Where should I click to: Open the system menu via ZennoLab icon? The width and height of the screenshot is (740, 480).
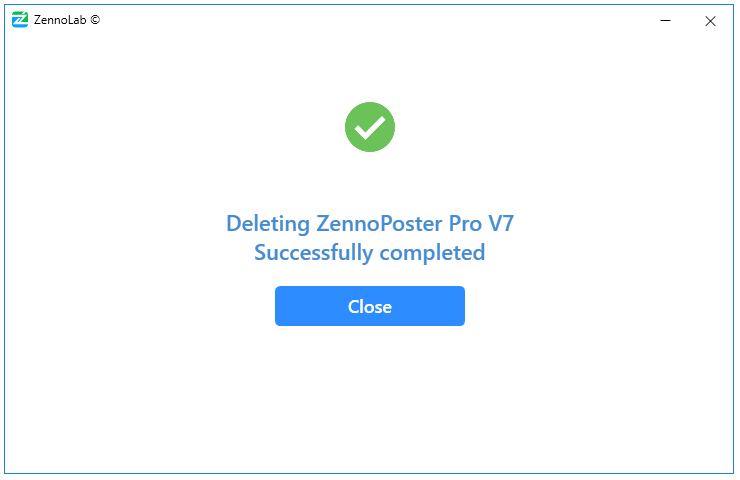pos(20,20)
